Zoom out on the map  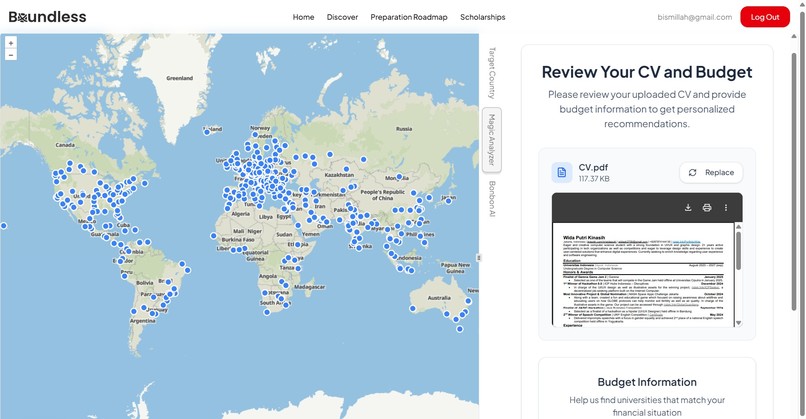click(11, 54)
